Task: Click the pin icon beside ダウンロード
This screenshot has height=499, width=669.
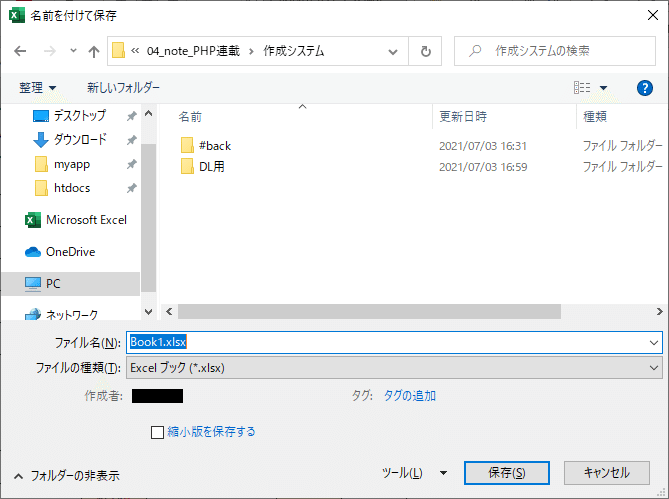Action: (131, 140)
